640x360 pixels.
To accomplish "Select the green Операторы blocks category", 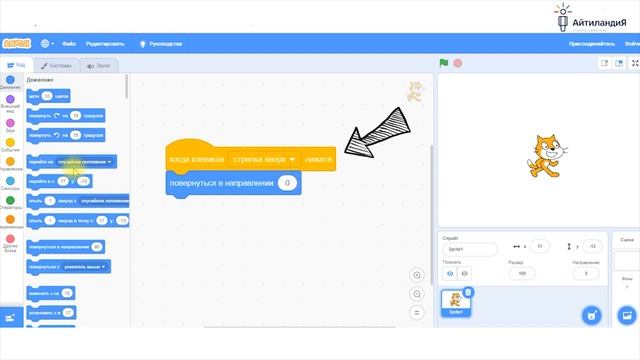I will pyautogui.click(x=10, y=202).
